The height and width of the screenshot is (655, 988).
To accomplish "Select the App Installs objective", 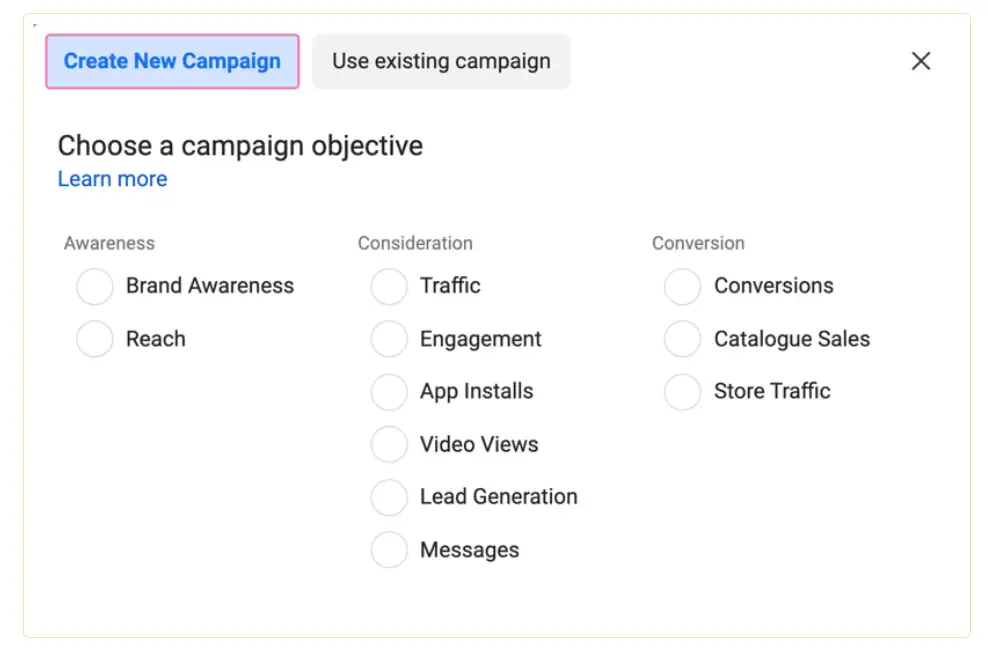I will (x=389, y=392).
